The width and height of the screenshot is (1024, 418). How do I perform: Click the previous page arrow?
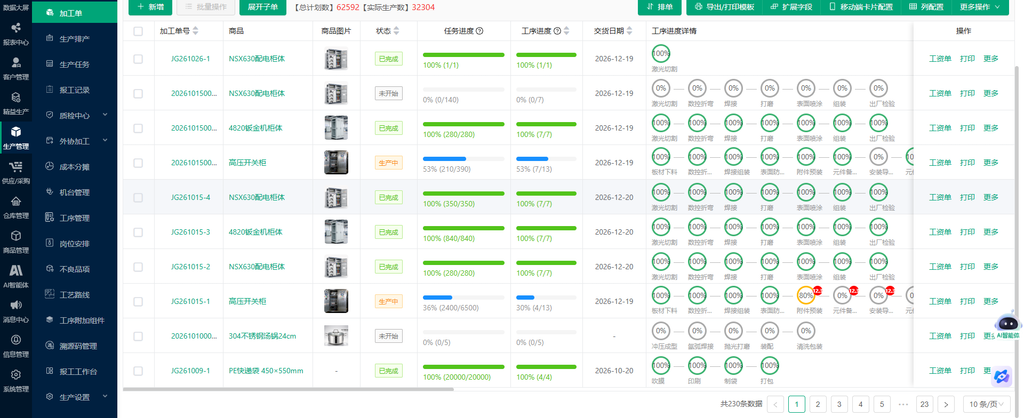tap(775, 404)
